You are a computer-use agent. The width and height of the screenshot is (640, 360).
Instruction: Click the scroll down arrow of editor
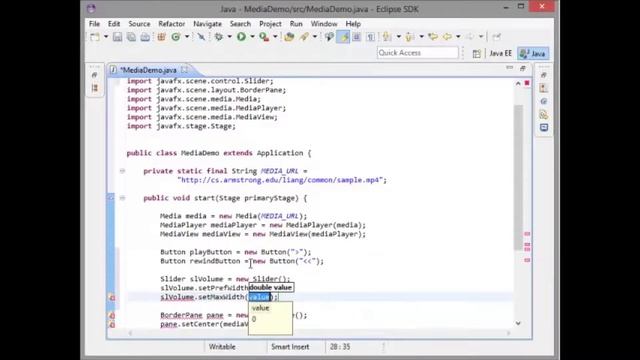pyautogui.click(x=518, y=323)
